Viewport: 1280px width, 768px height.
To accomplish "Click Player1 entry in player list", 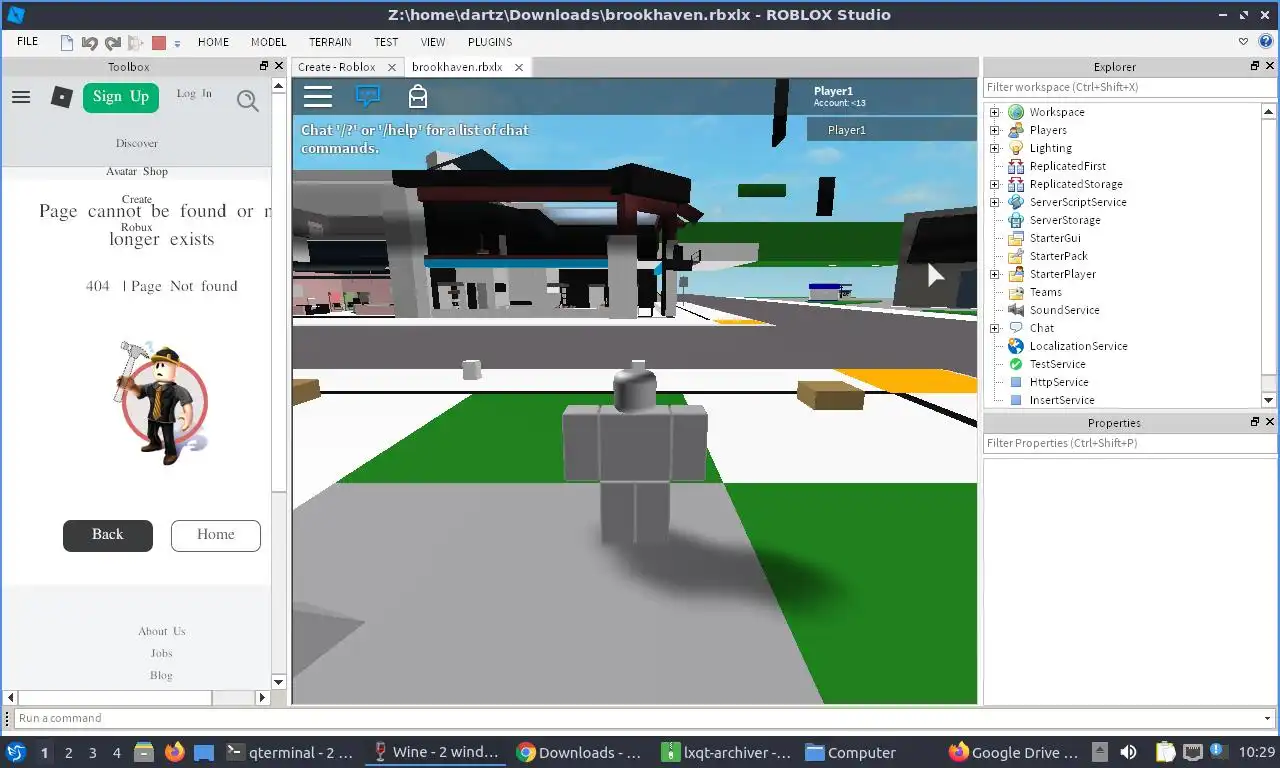I will point(892,130).
